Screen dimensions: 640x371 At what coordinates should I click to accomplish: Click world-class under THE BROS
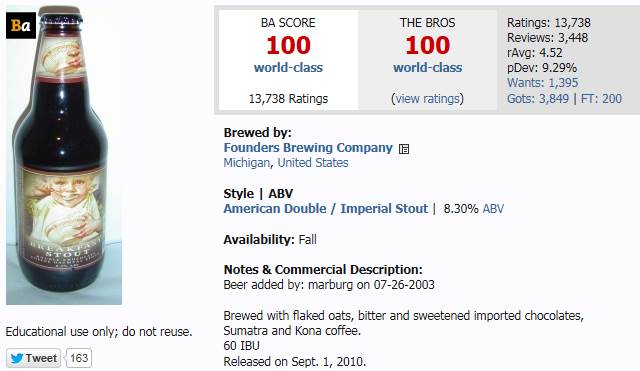[428, 68]
